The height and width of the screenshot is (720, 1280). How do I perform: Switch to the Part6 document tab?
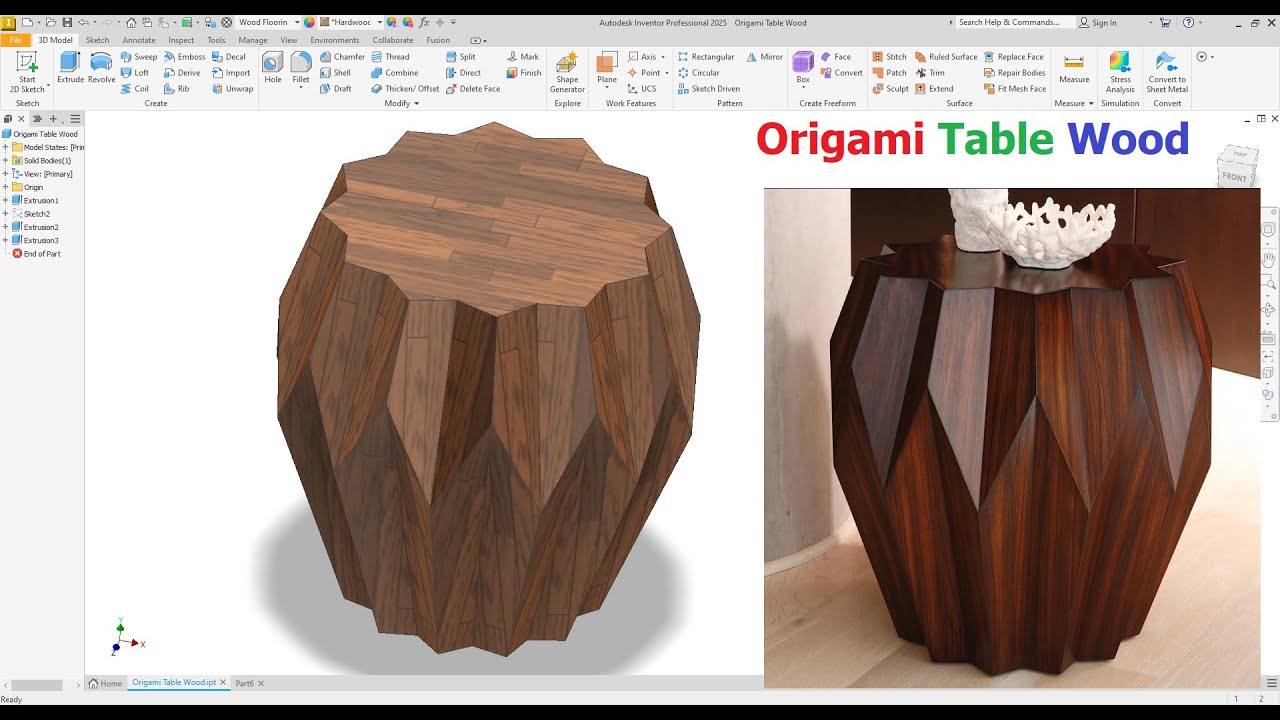pyautogui.click(x=244, y=683)
